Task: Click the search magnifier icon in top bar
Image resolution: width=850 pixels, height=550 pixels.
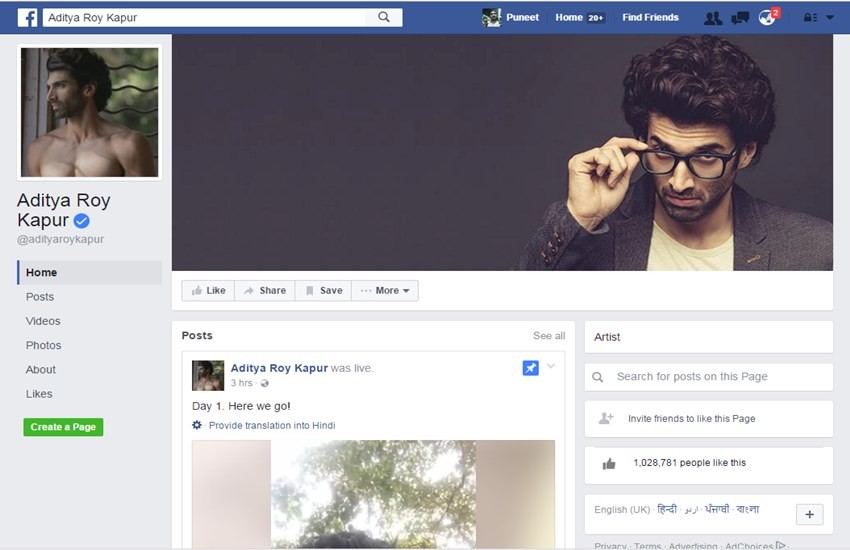Action: tap(384, 17)
